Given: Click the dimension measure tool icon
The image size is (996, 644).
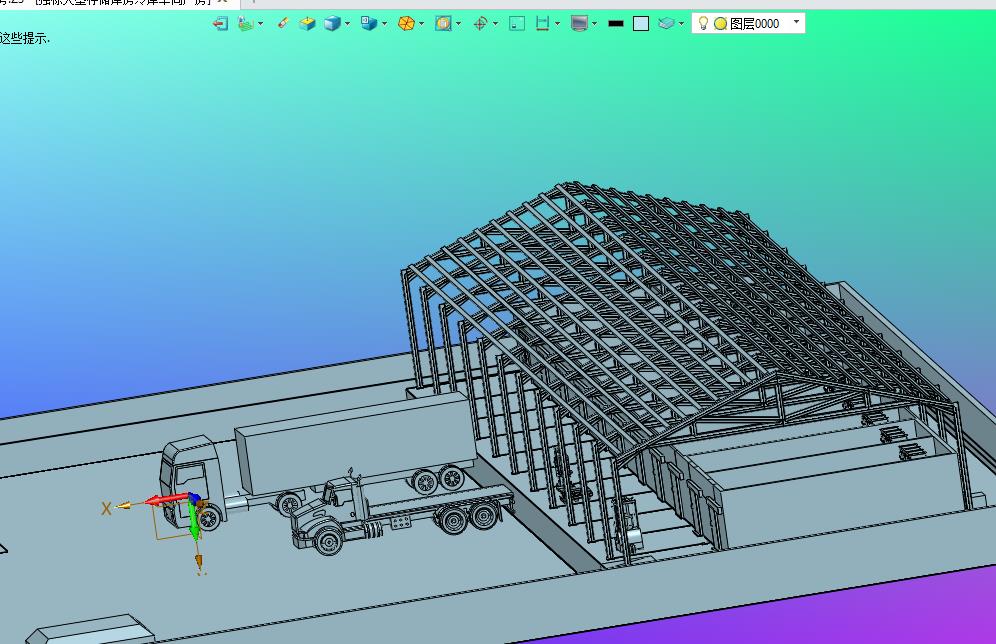Looking at the screenshot, I should coord(542,24).
